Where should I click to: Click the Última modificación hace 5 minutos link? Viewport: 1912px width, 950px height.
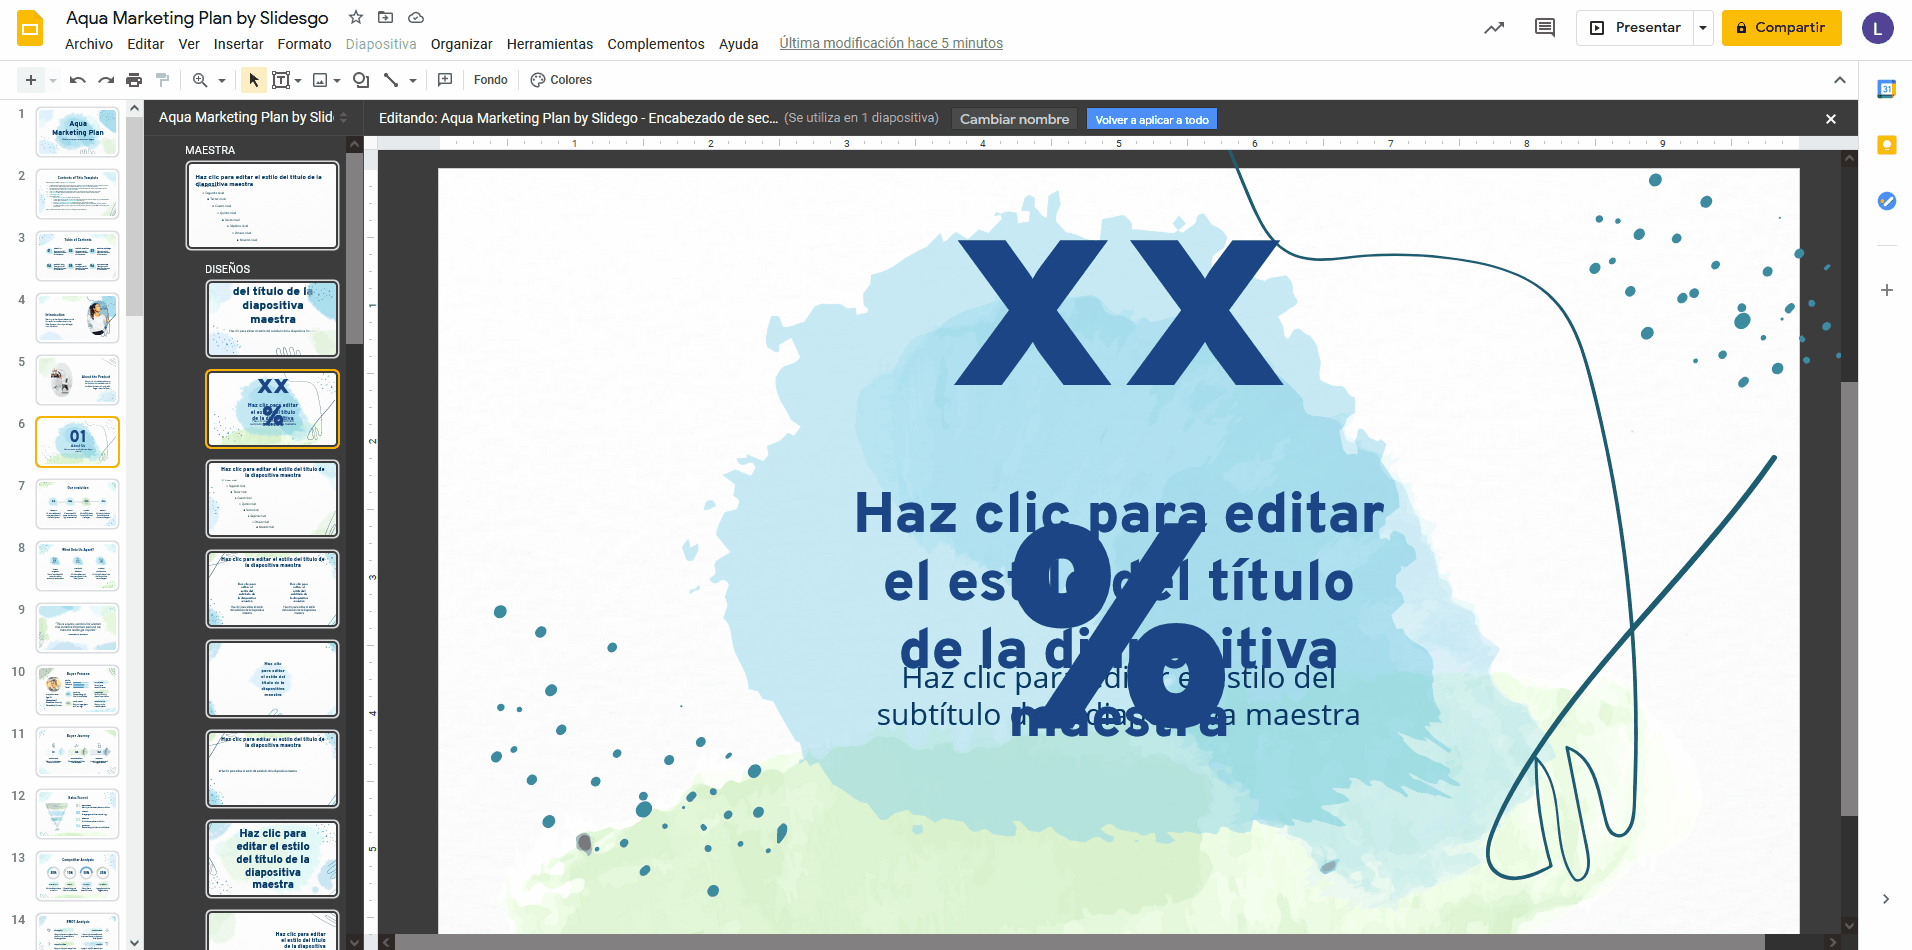(x=891, y=43)
